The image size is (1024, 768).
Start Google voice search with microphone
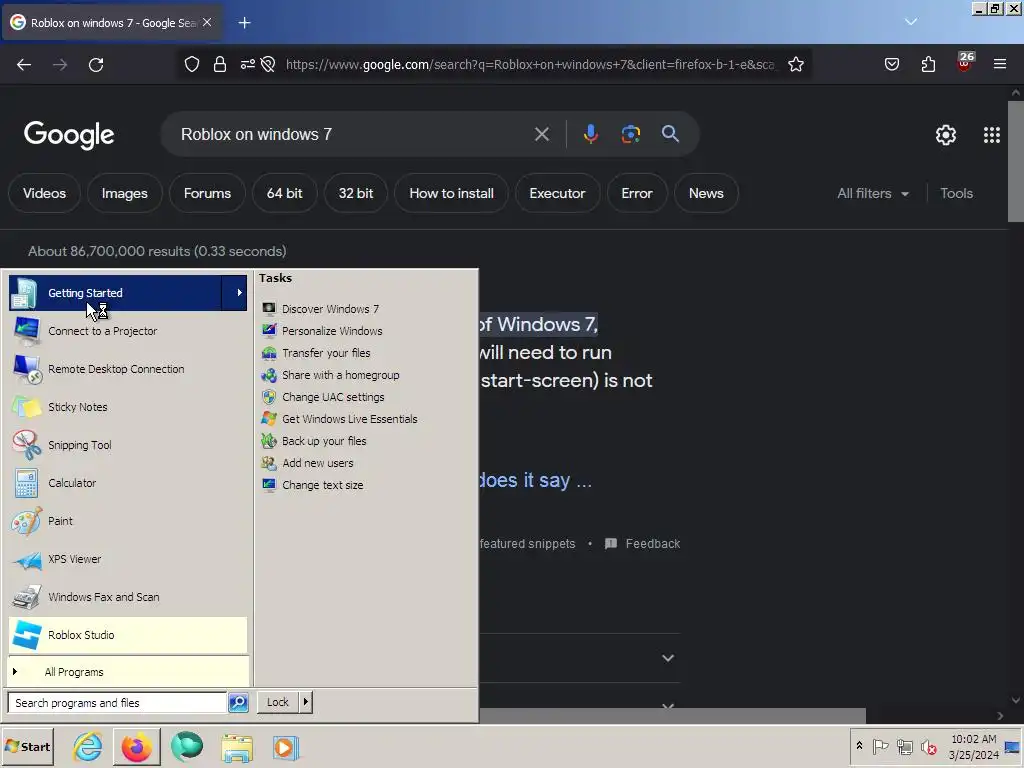(x=590, y=134)
